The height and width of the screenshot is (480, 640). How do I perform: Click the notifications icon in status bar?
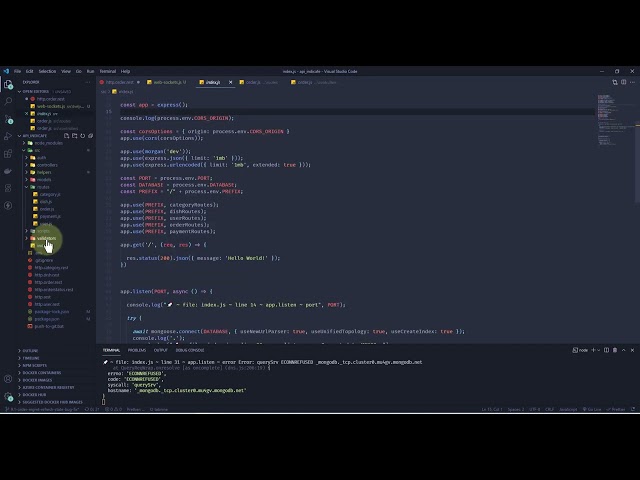pos(633,409)
